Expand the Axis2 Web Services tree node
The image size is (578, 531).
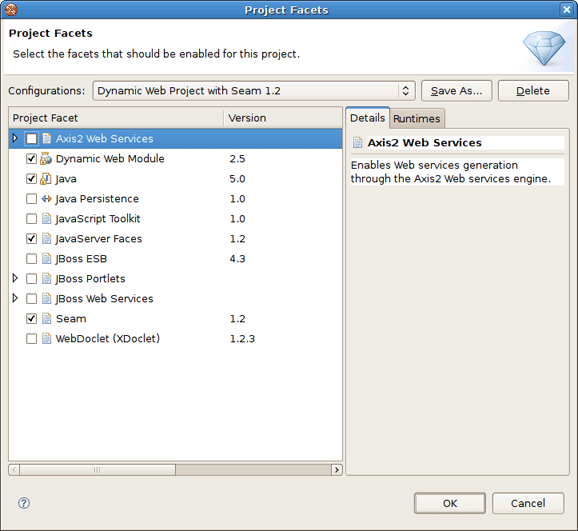click(x=15, y=138)
